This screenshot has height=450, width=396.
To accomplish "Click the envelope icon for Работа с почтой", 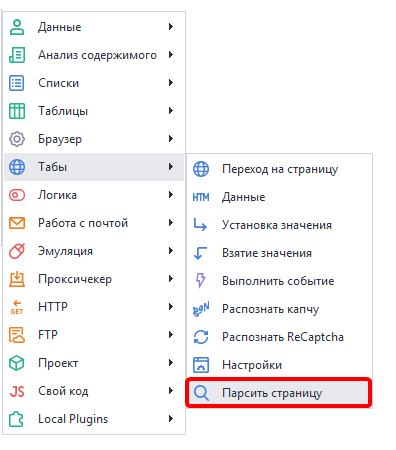I will point(17,223).
